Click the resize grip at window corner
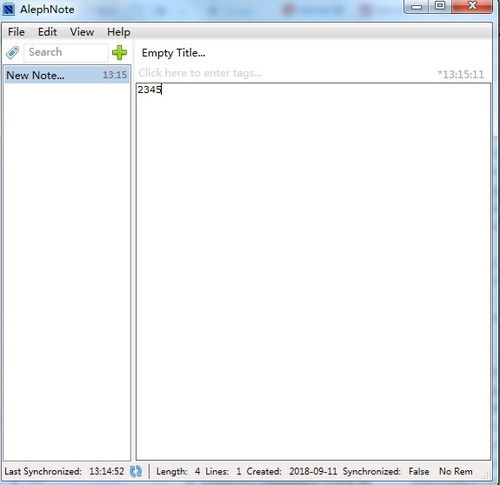This screenshot has height=485, width=500. 487,475
